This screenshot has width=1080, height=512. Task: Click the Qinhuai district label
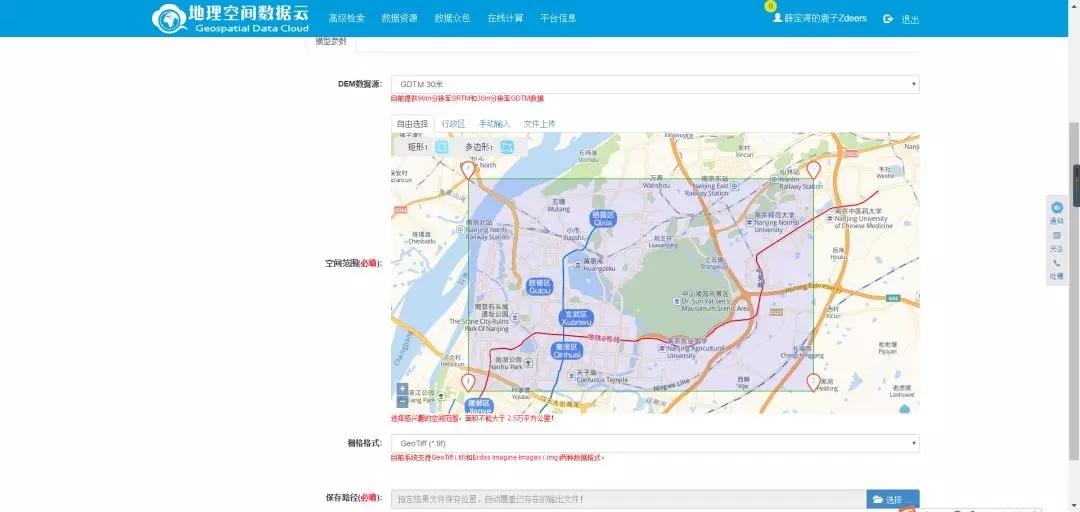pos(567,351)
